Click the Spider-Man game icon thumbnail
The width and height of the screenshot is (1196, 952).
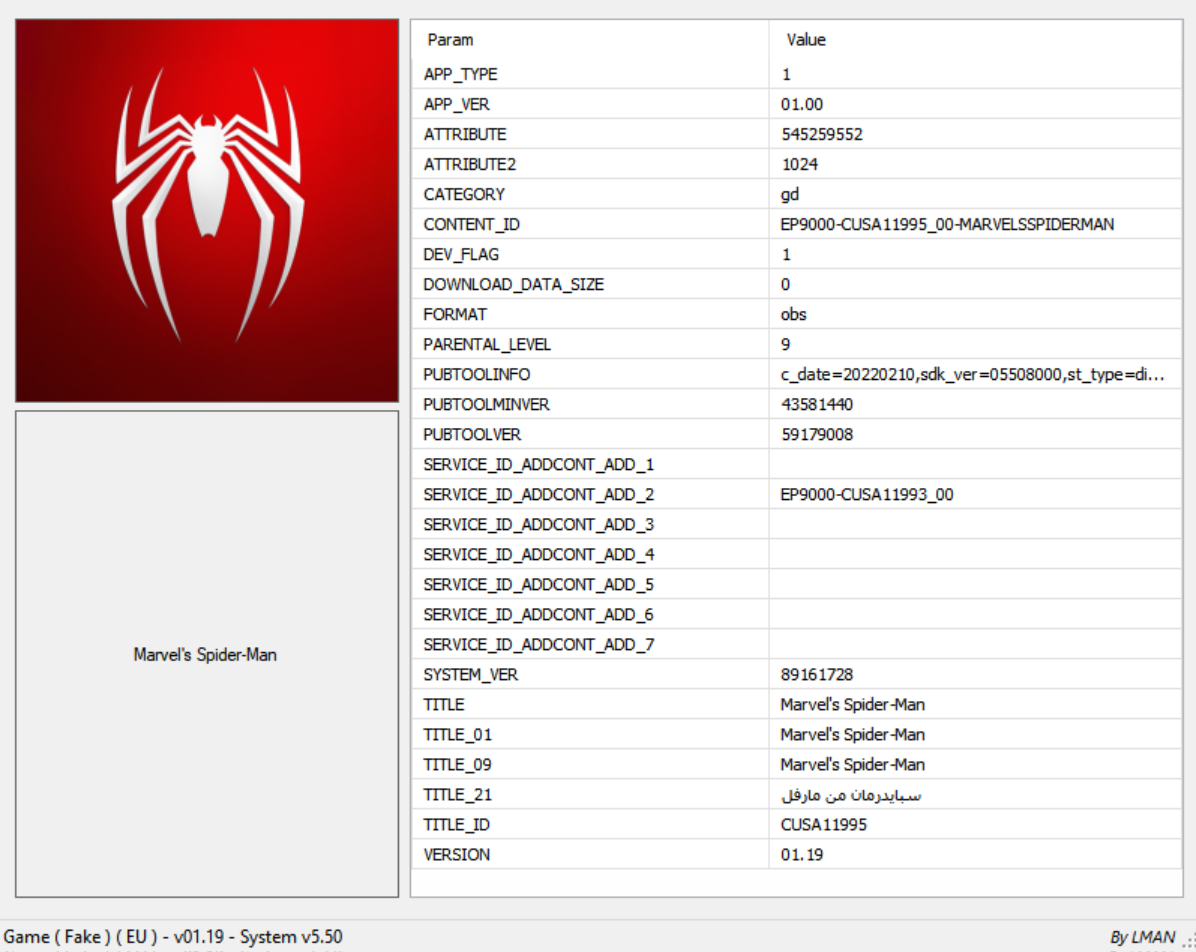point(207,211)
